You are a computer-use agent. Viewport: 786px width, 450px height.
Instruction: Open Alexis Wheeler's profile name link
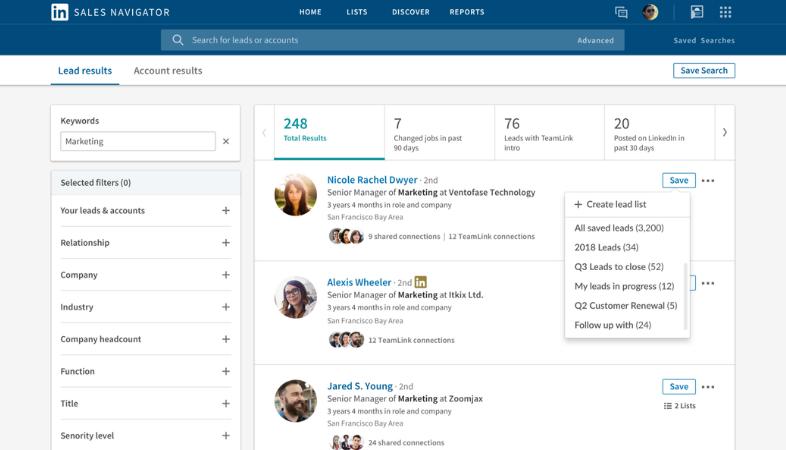coord(359,283)
